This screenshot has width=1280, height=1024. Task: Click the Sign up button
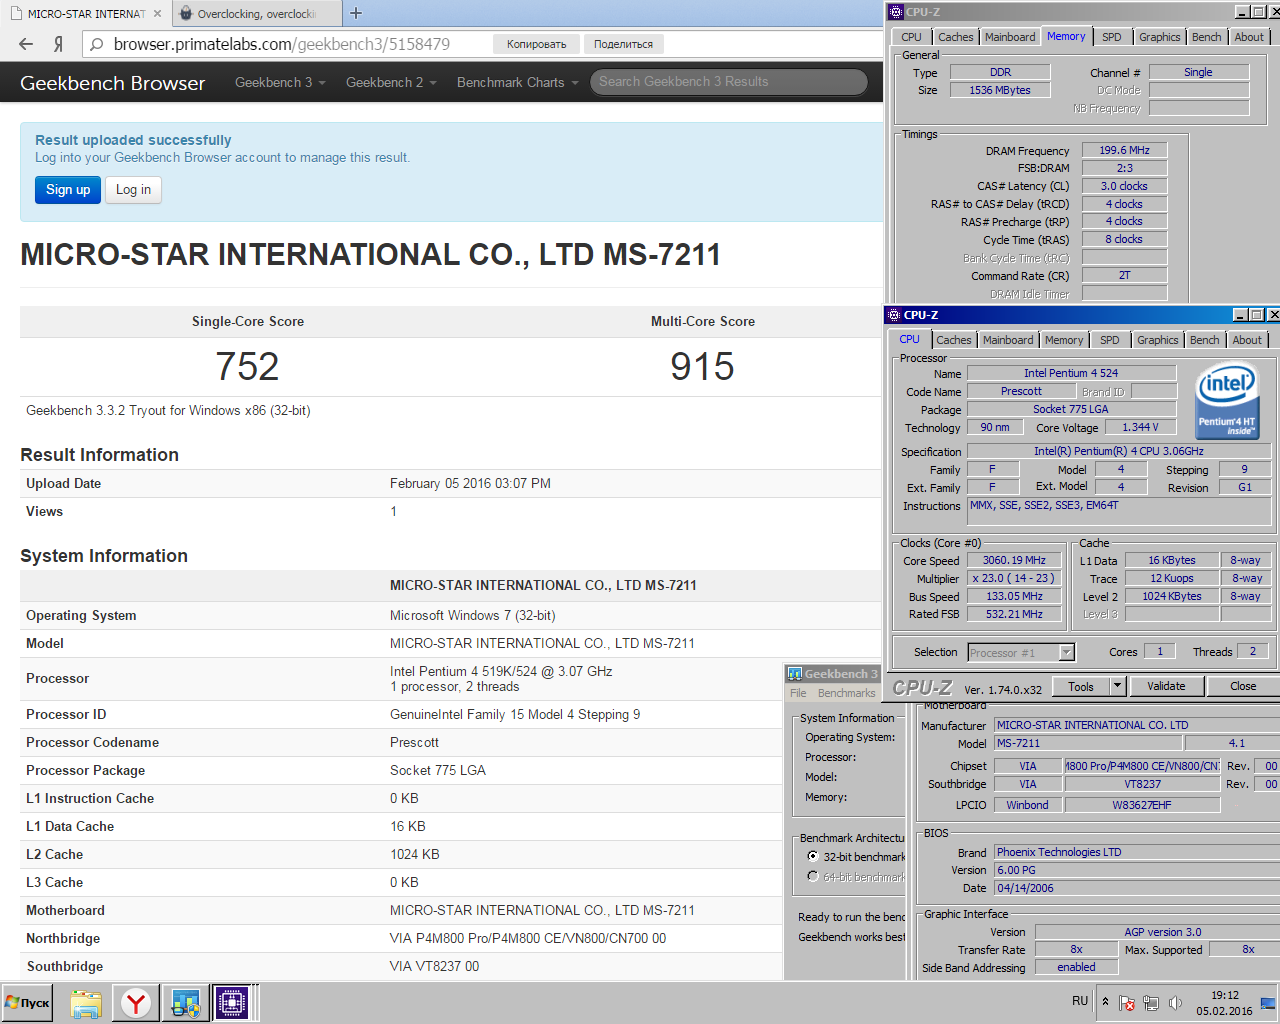pos(68,190)
